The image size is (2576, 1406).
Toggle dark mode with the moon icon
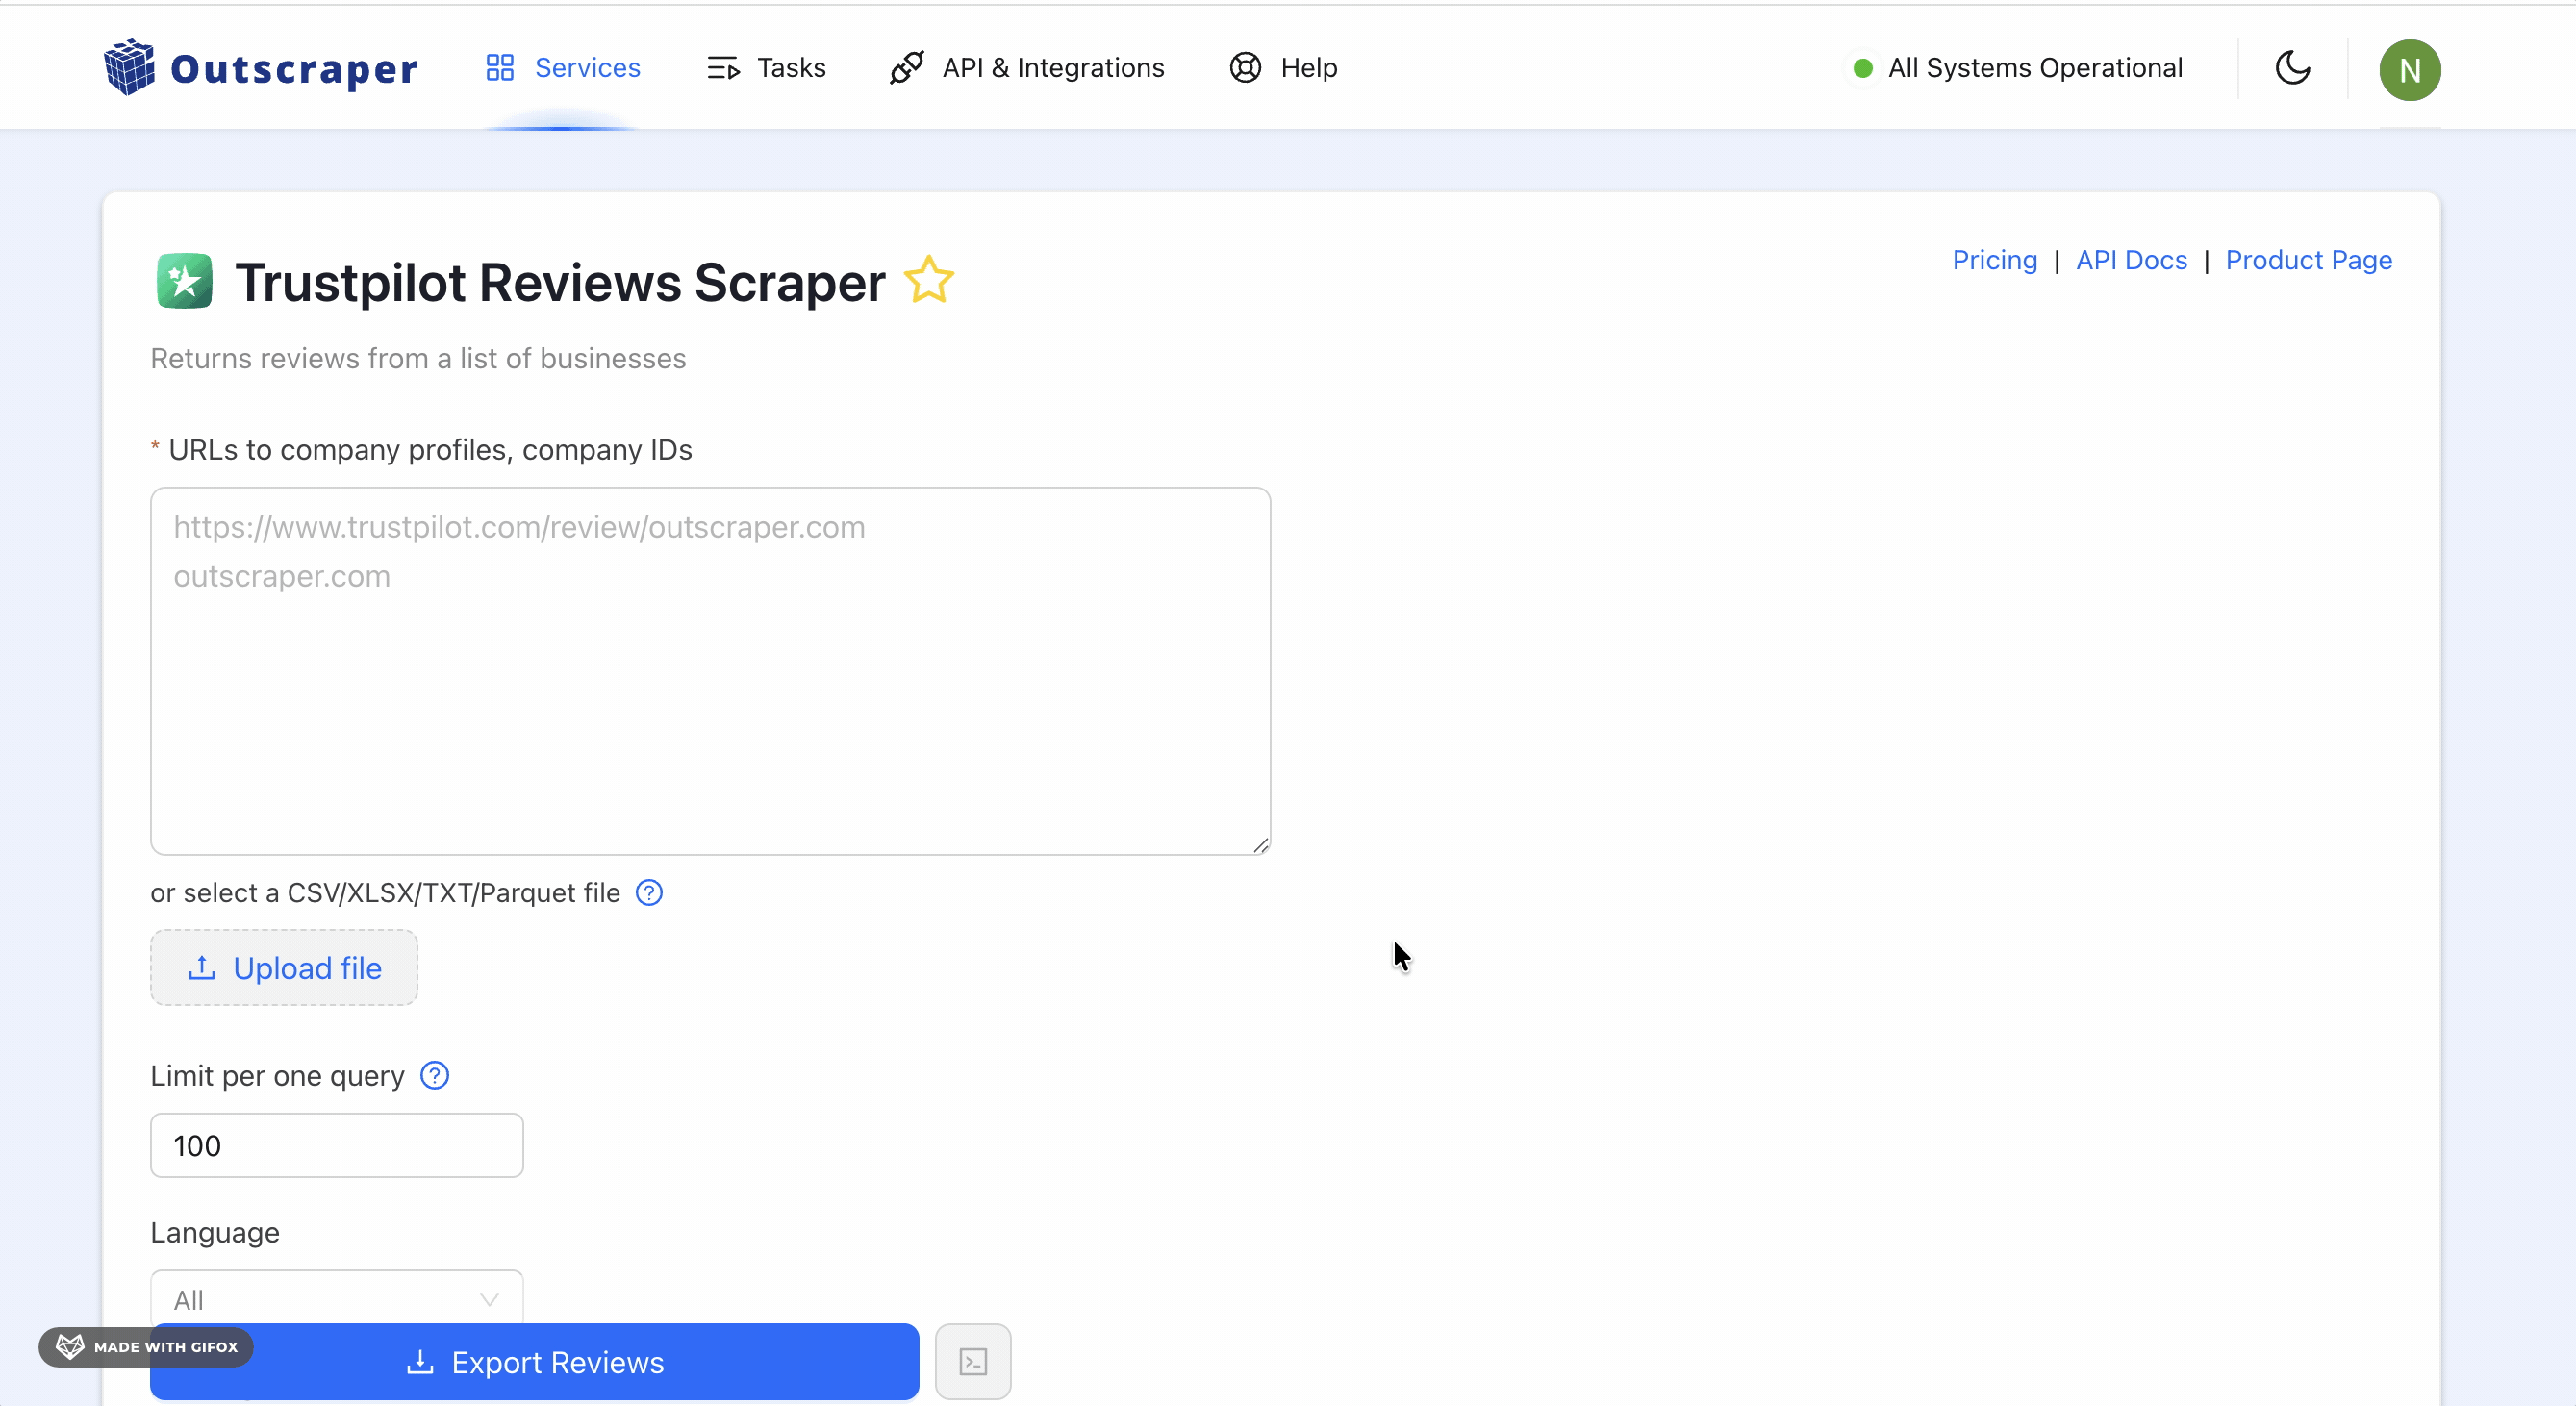pyautogui.click(x=2292, y=67)
